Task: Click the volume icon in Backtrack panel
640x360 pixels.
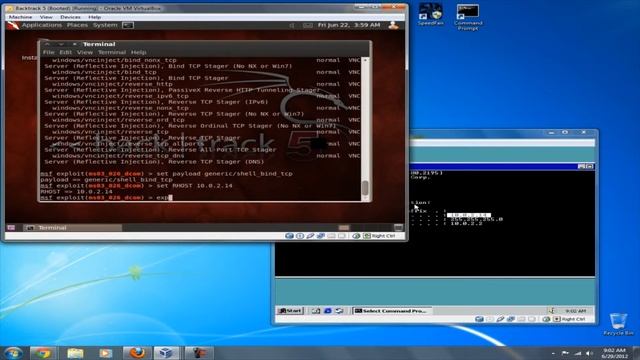Action: point(292,25)
